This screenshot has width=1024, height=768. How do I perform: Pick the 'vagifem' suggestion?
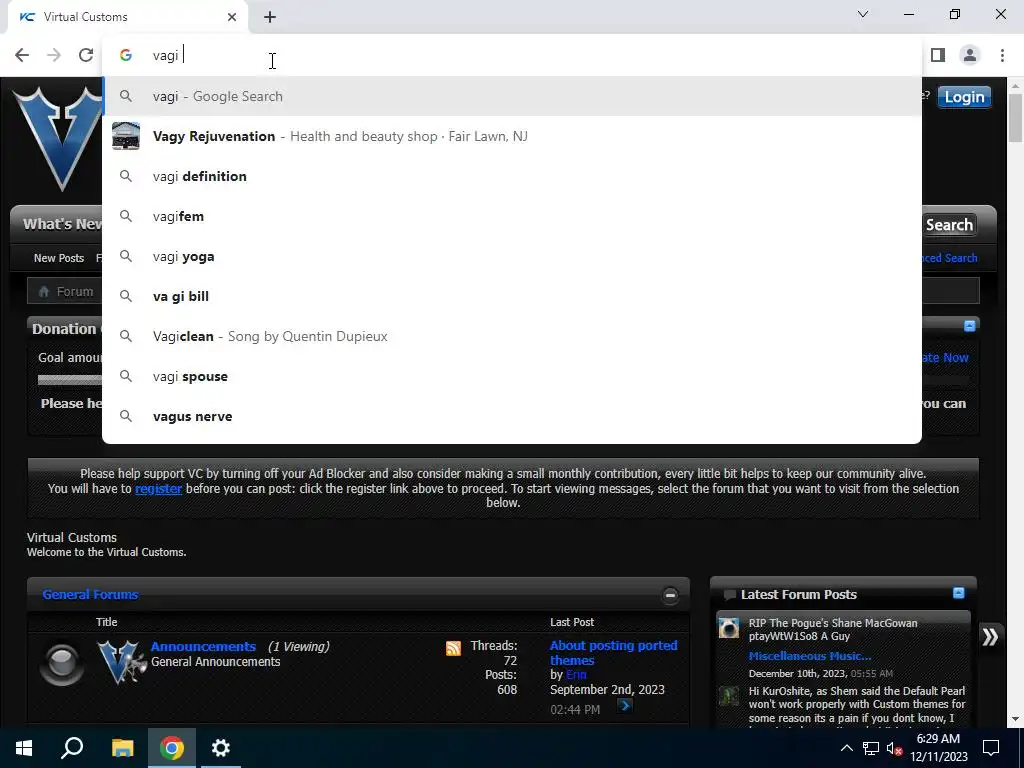click(x=512, y=216)
